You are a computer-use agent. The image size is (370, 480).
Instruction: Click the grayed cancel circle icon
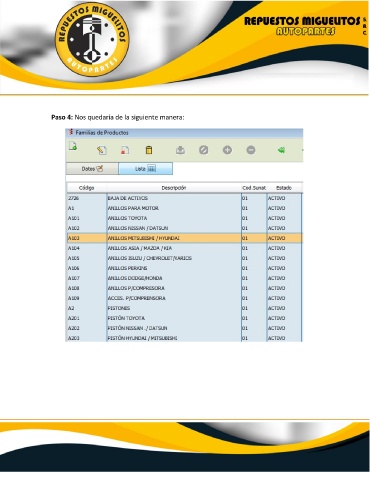tap(204, 150)
